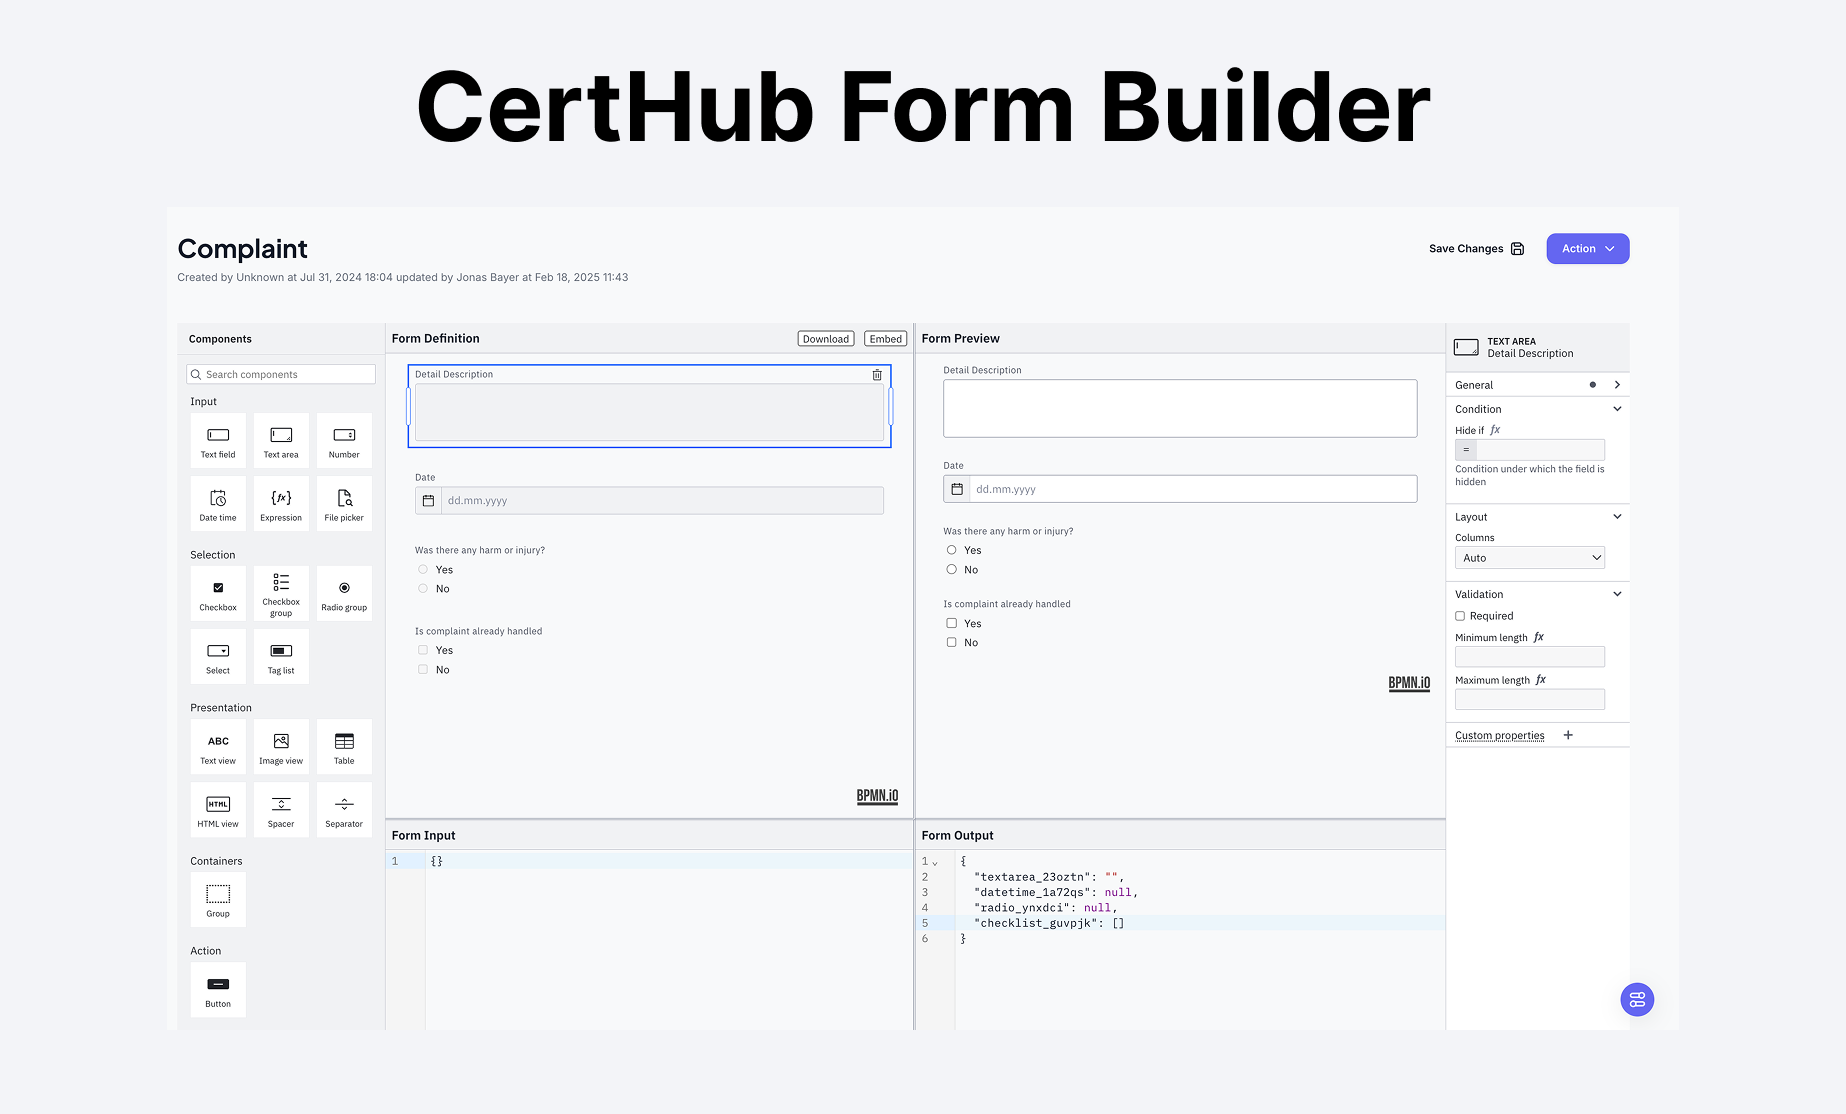Enable the Required validation checkbox
The width and height of the screenshot is (1846, 1114).
pos(1459,616)
